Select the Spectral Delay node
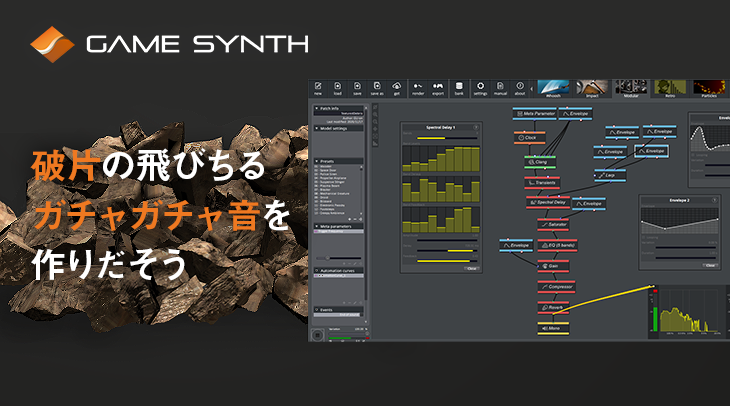This screenshot has width=730, height=406. (x=548, y=203)
